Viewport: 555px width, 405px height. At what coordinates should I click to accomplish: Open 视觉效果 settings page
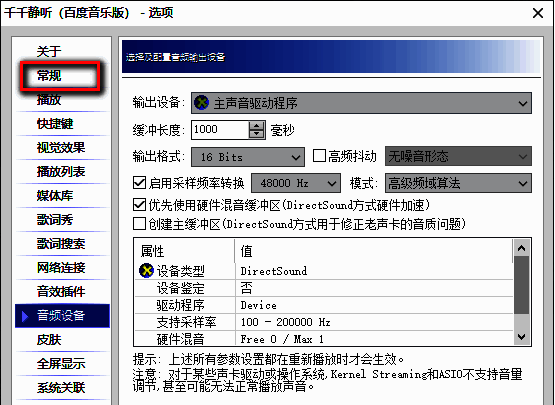[x=61, y=148]
